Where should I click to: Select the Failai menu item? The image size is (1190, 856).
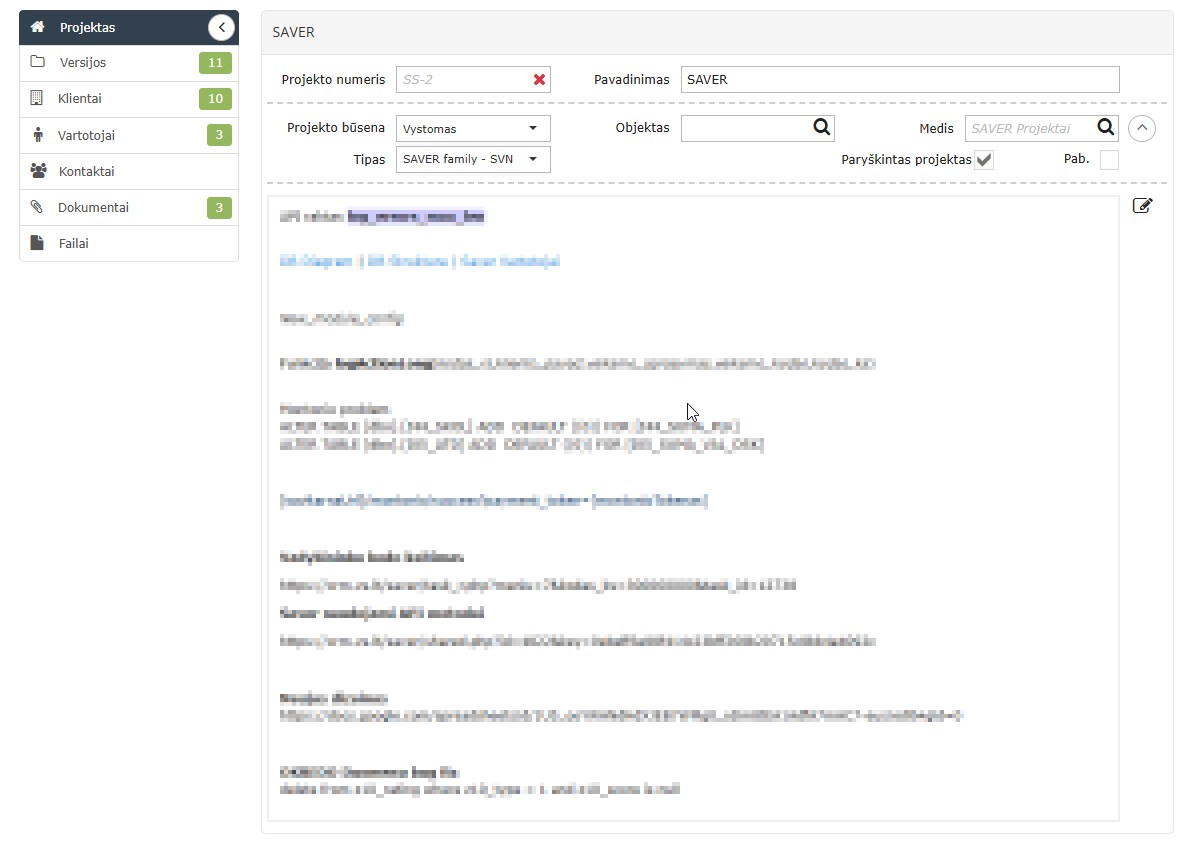pyautogui.click(x=73, y=244)
